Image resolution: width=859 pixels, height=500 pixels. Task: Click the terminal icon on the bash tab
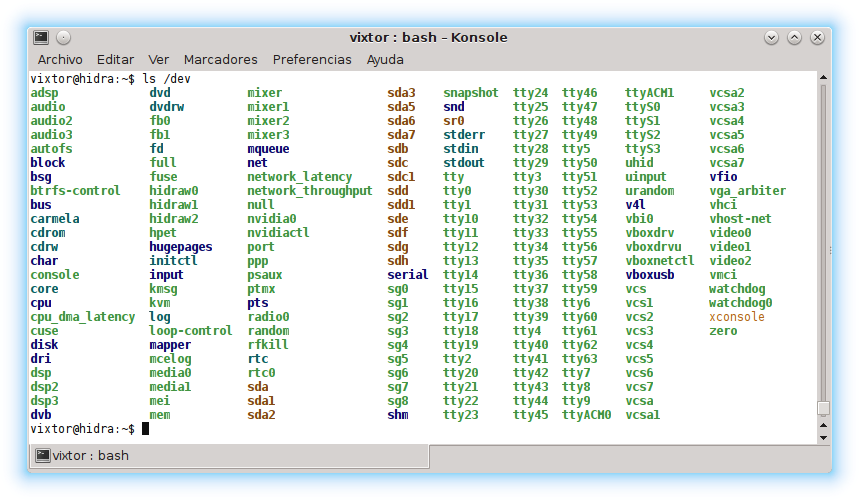tap(43, 456)
